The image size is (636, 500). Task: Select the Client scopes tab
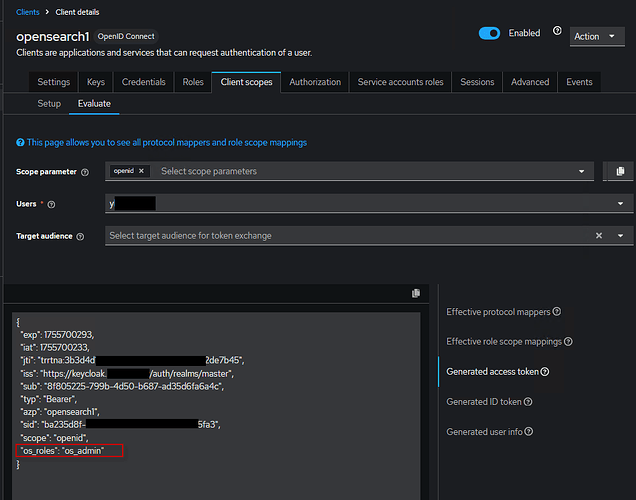pyautogui.click(x=246, y=82)
